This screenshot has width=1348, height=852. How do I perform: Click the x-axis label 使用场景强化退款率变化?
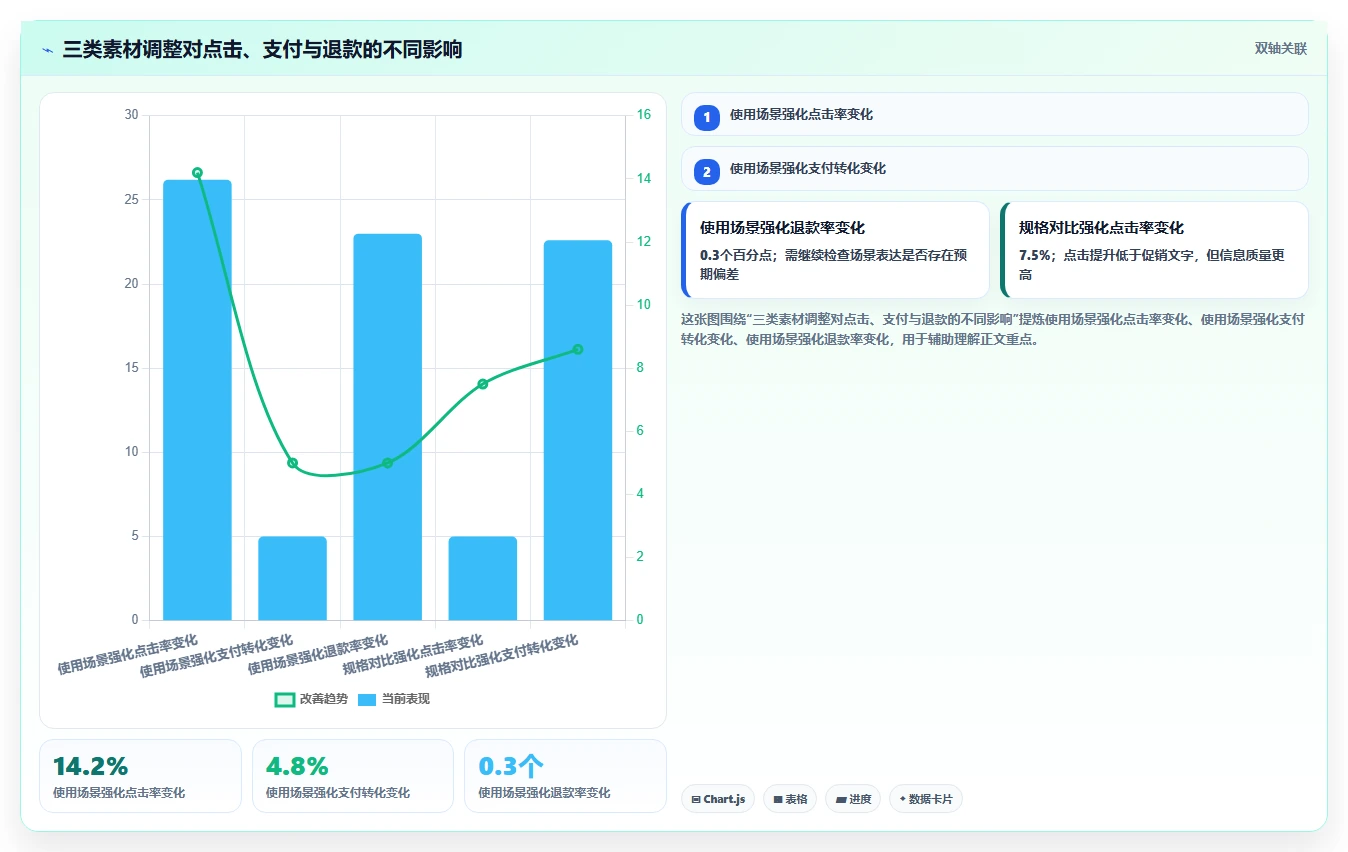(318, 655)
